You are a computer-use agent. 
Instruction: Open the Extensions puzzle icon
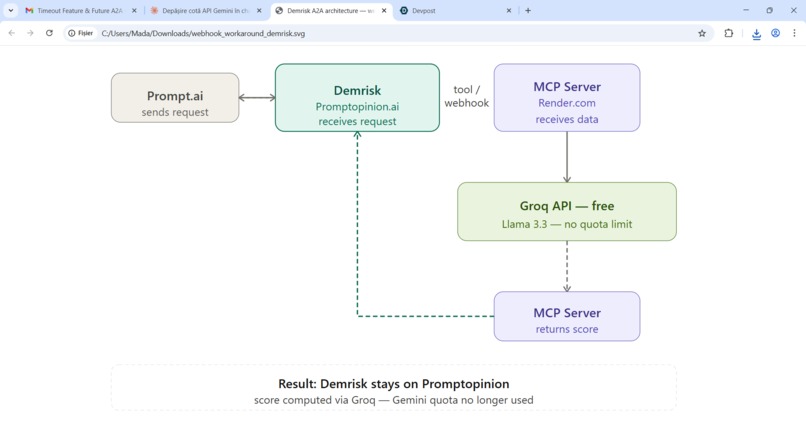728,33
